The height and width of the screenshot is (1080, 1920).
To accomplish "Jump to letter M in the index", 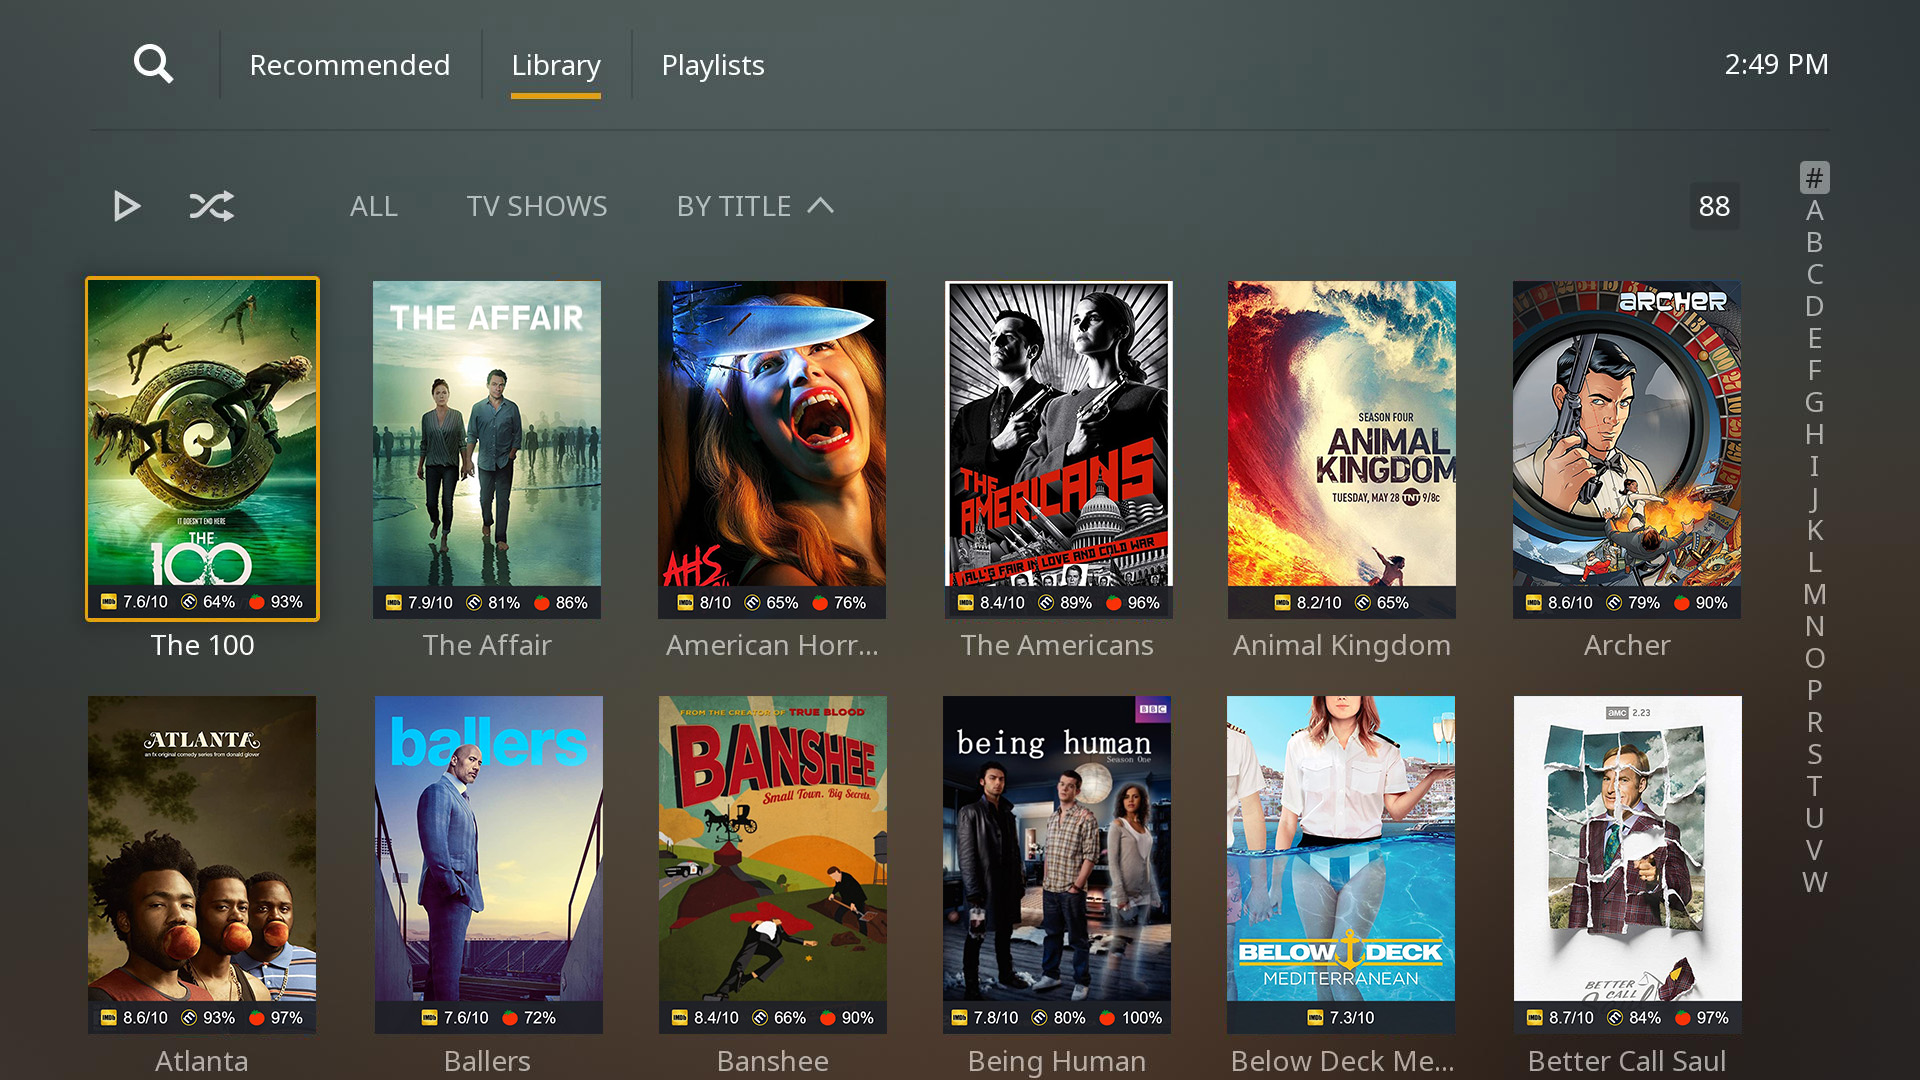I will pos(1814,594).
